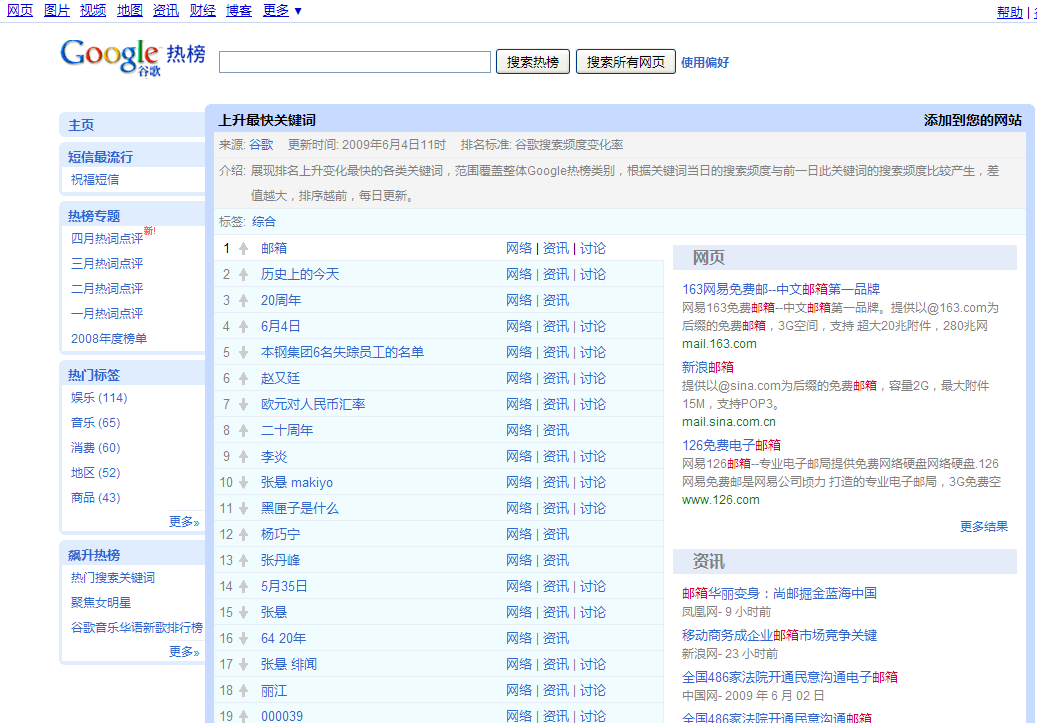Select the 娱乐 (114) tag

point(99,398)
